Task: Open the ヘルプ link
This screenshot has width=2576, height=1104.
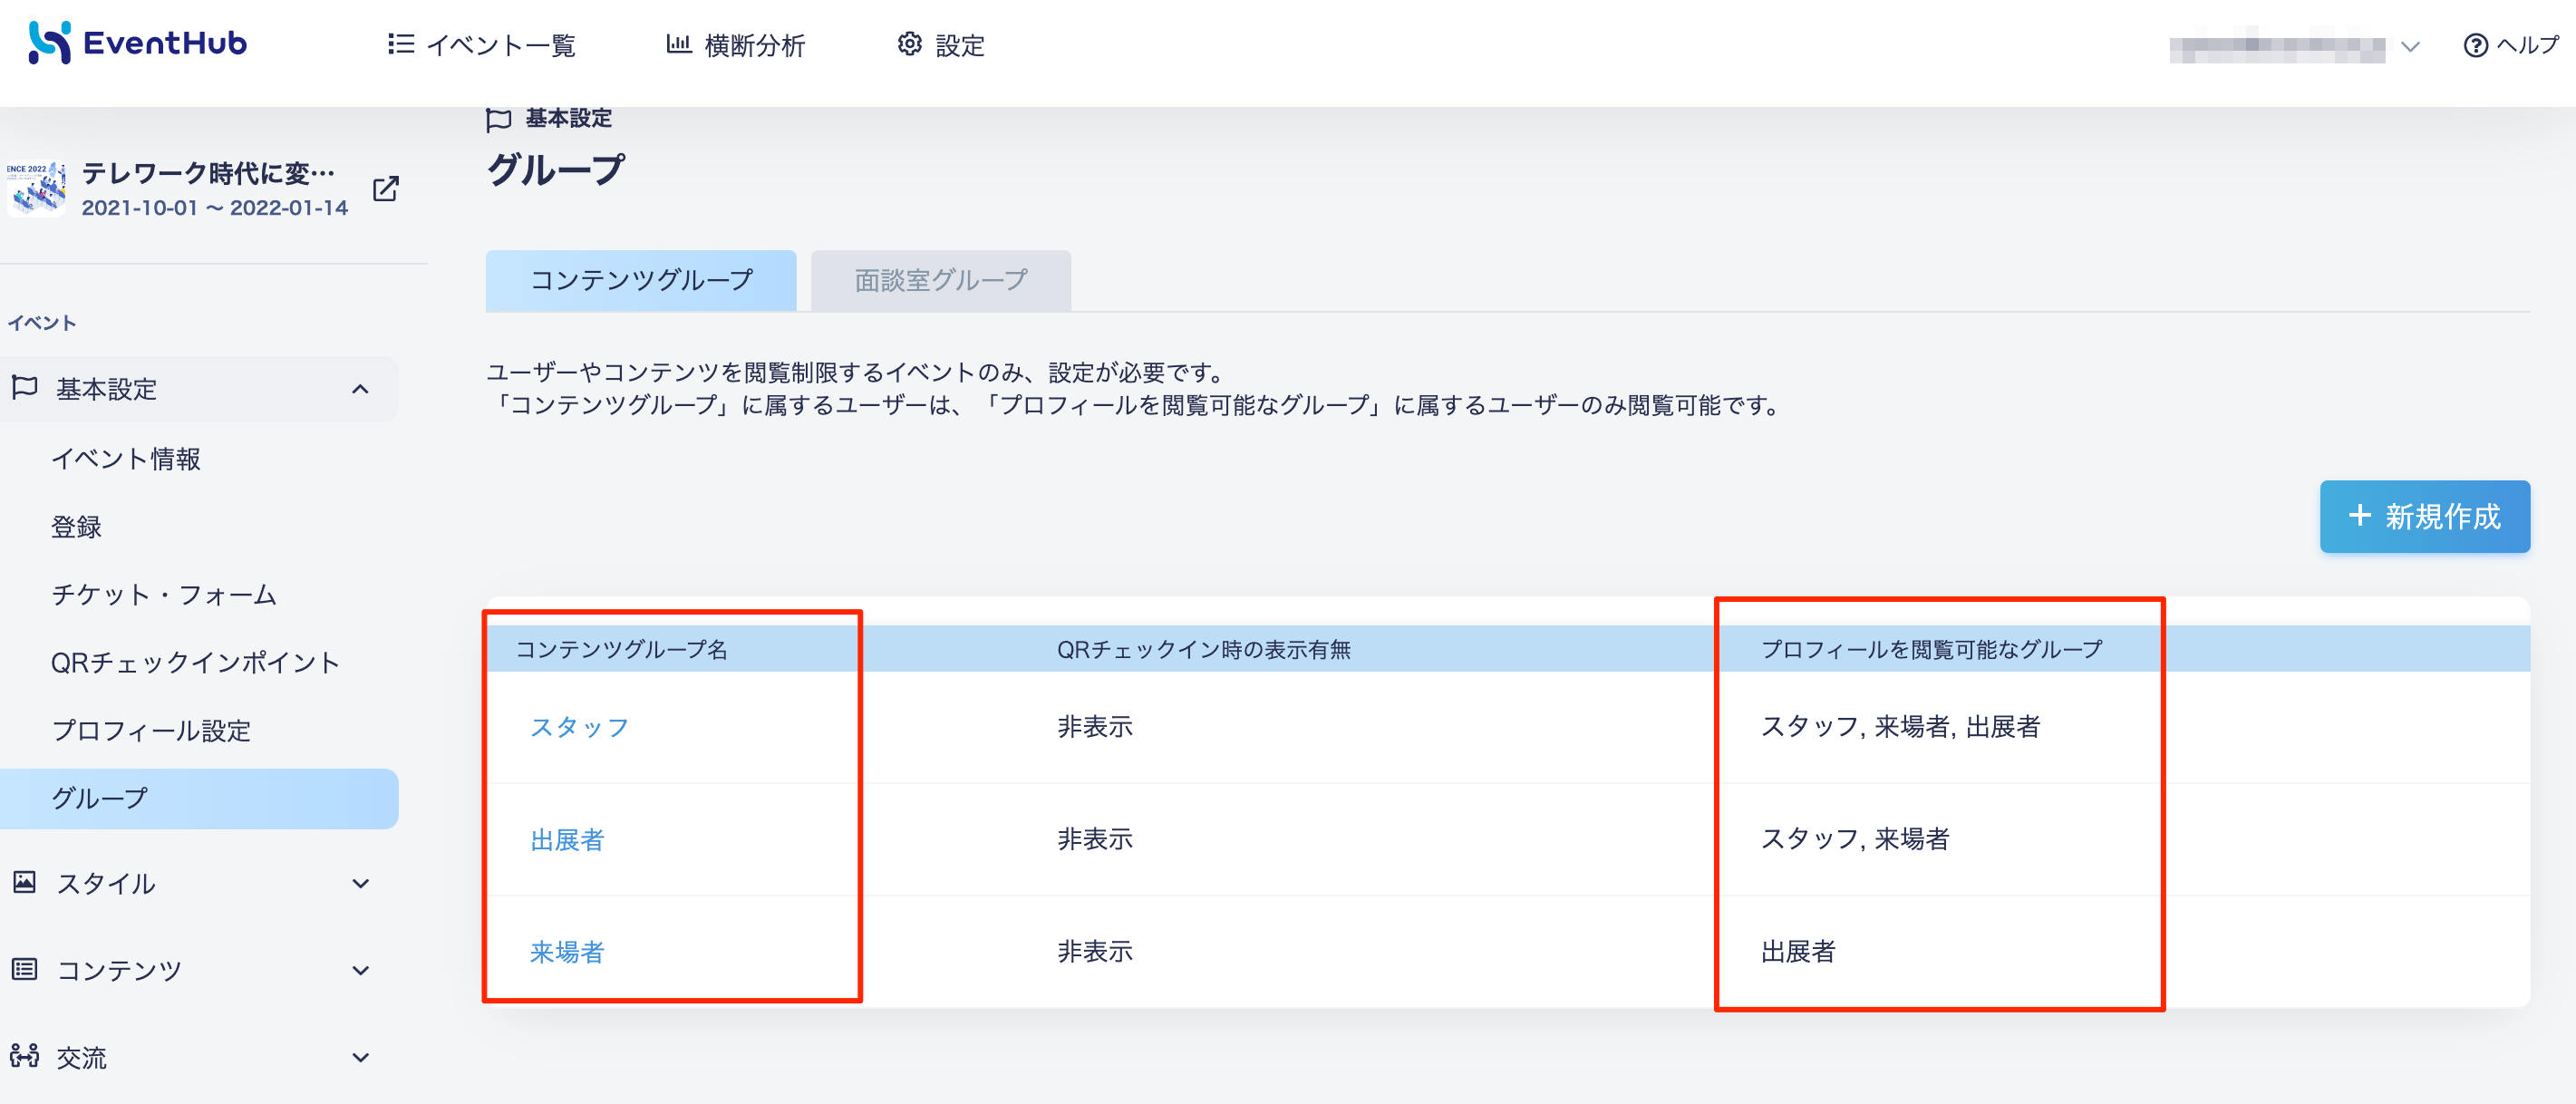Action: [x=2510, y=45]
